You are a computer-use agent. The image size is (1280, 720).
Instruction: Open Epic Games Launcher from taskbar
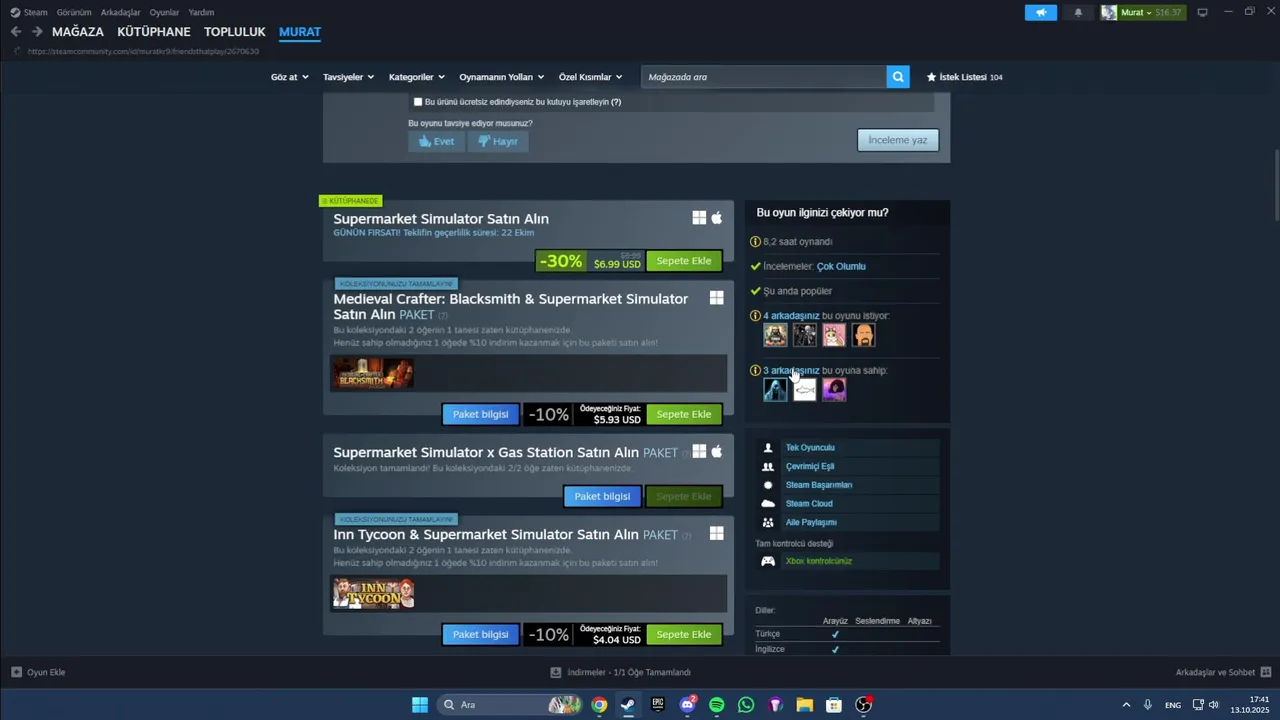657,705
